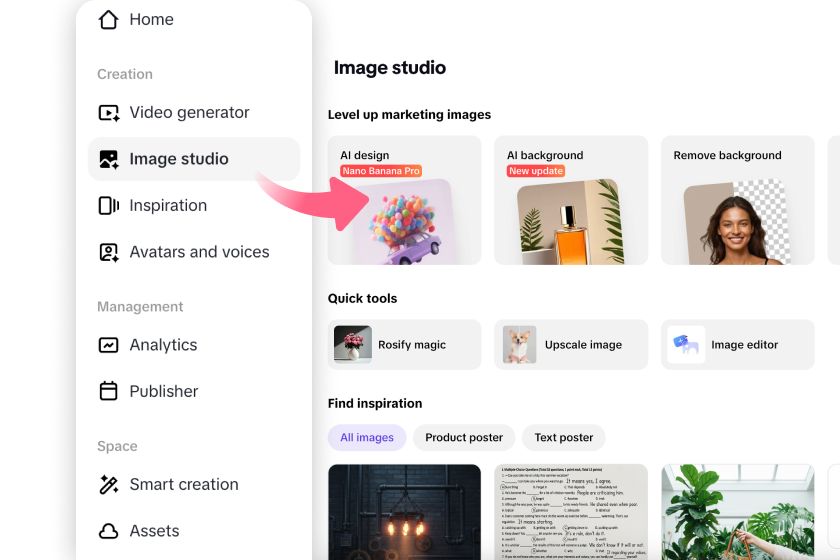Open the text worksheet inspiration image
This screenshot has width=840, height=560.
click(571, 512)
